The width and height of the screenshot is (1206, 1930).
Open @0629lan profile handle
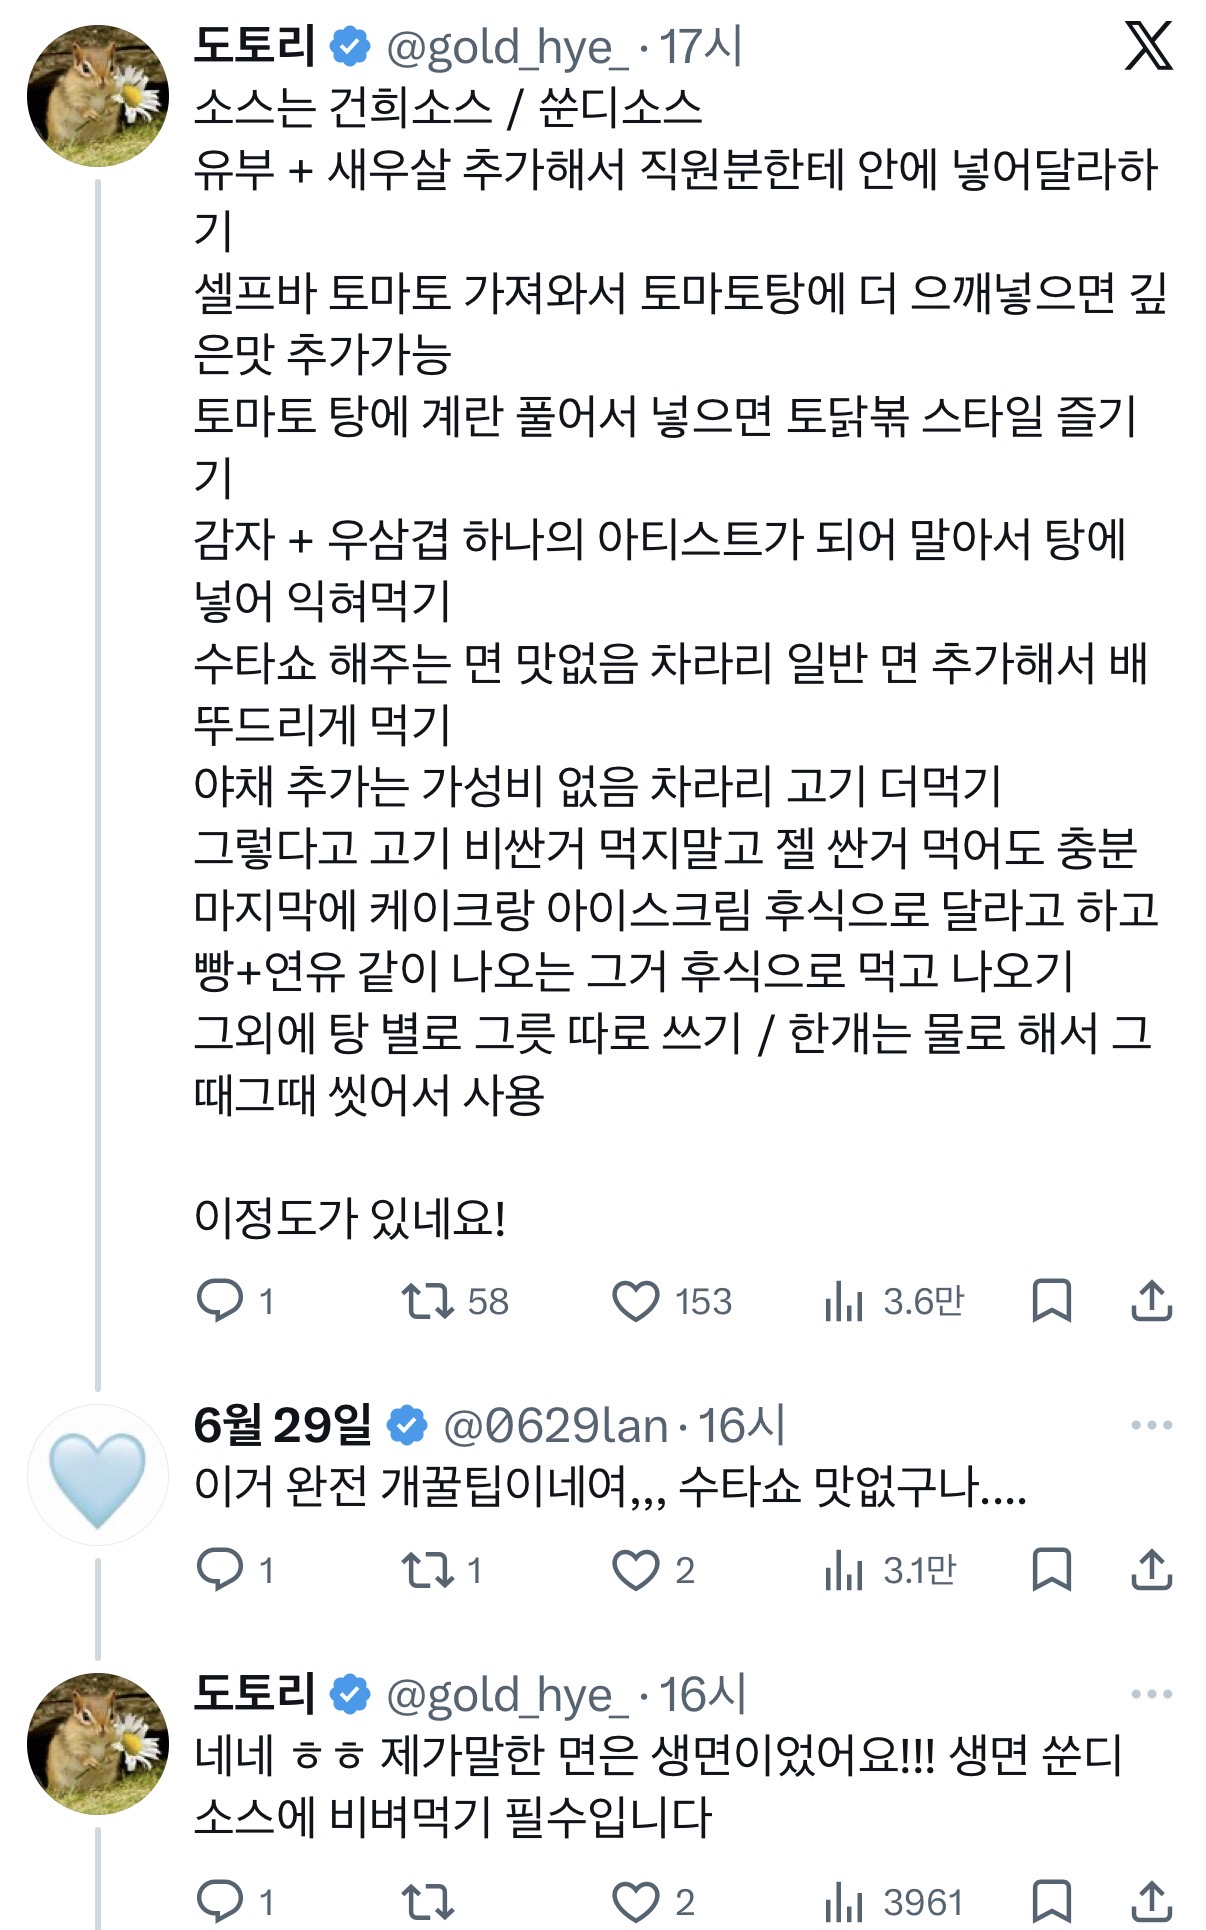[555, 1426]
